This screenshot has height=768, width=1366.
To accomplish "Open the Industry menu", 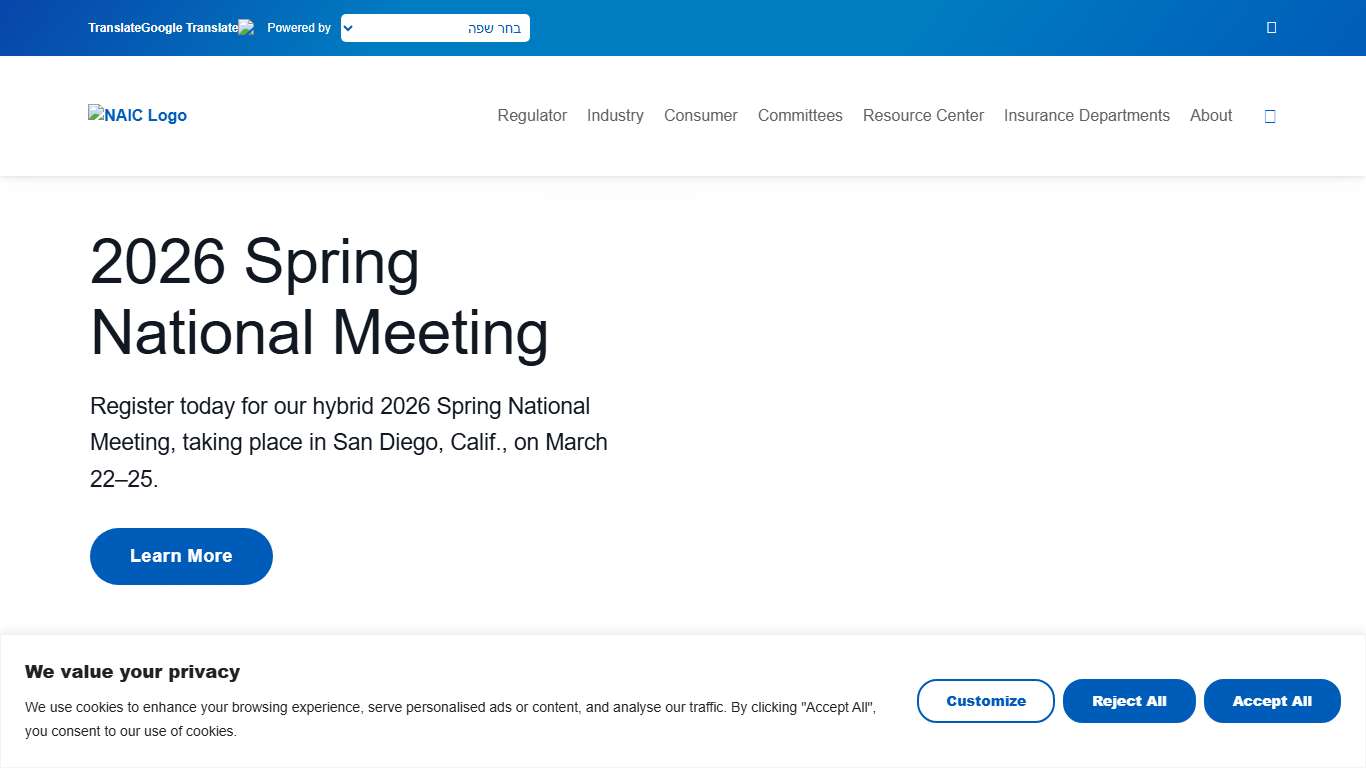I will [615, 116].
